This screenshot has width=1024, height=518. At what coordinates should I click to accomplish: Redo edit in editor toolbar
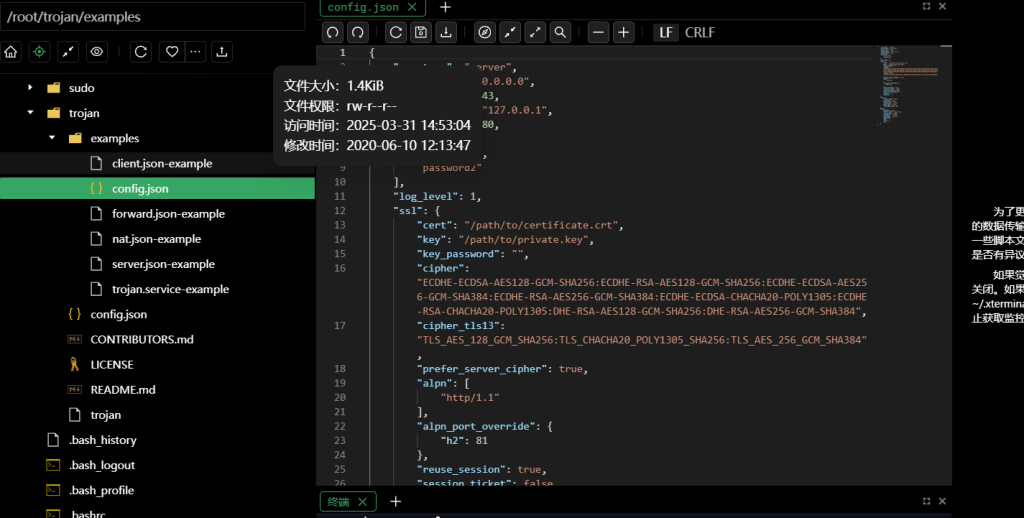tap(358, 33)
